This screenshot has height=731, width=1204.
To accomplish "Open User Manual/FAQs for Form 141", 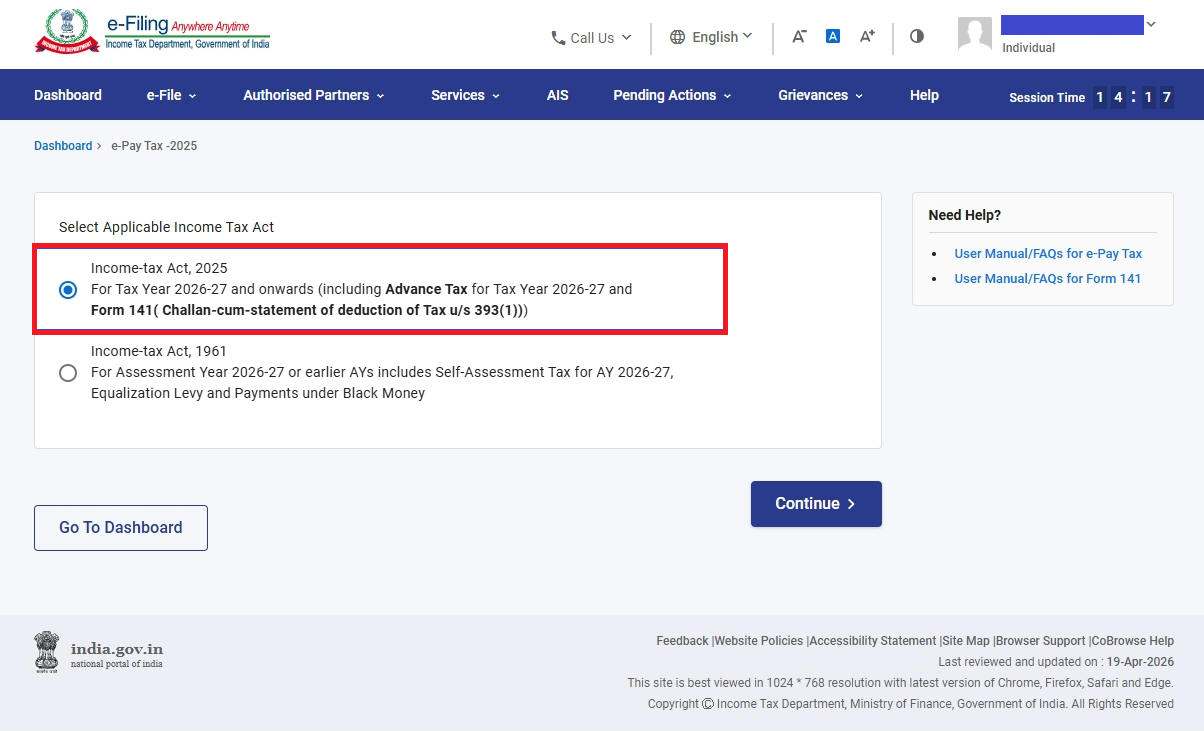I will (x=1047, y=279).
